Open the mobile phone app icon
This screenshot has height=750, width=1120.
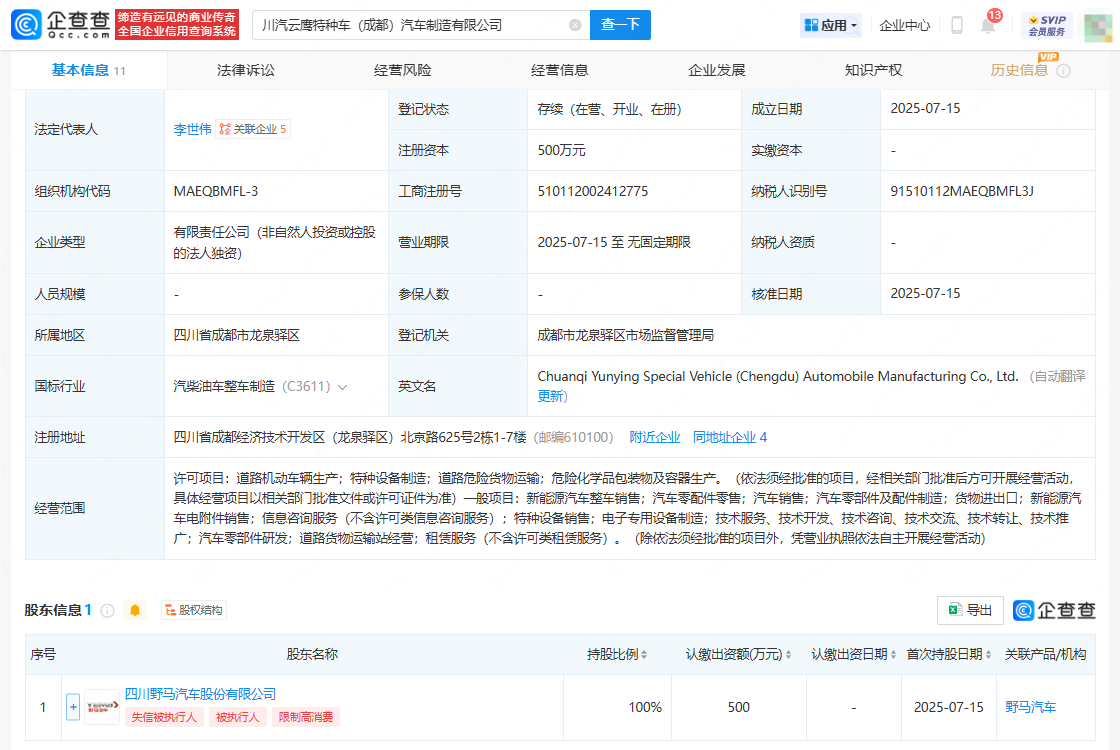(x=957, y=25)
